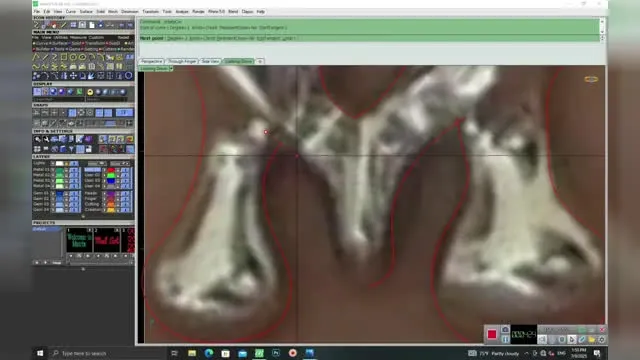640x360 pixels.
Task: Click the filter funnel icon in Info & Settings
Action: pyautogui.click(x=71, y=149)
